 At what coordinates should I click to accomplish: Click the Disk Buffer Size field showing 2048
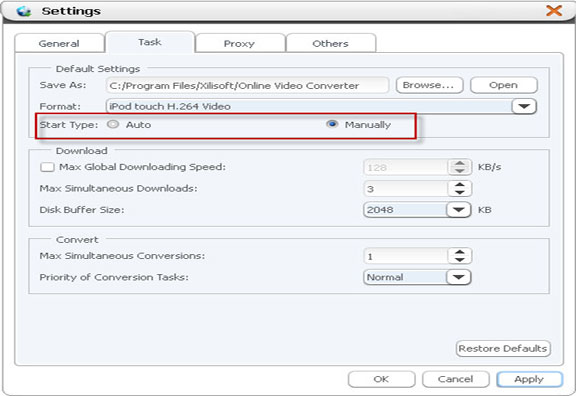point(405,210)
